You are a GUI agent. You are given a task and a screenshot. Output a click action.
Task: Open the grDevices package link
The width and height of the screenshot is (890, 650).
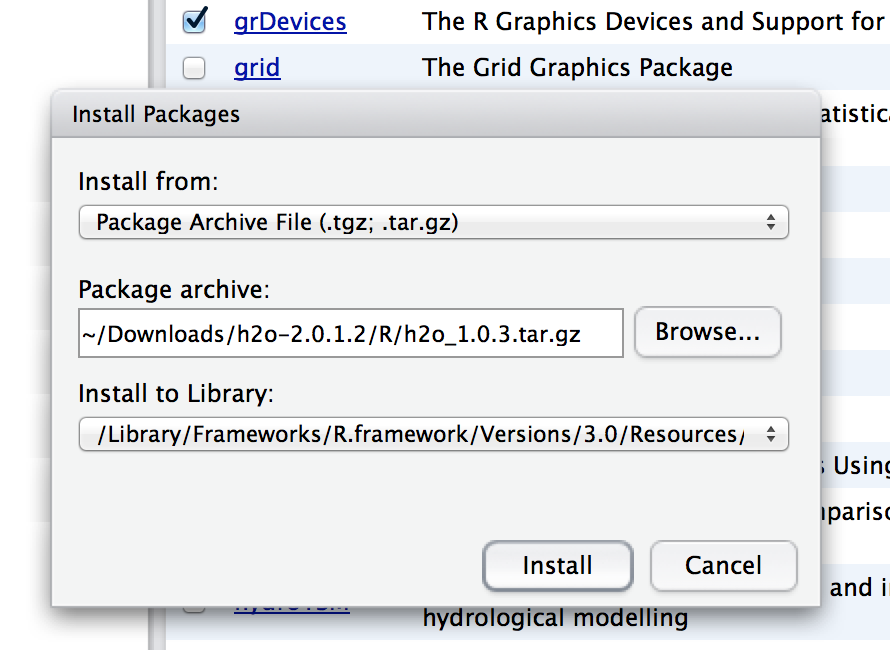(x=290, y=21)
